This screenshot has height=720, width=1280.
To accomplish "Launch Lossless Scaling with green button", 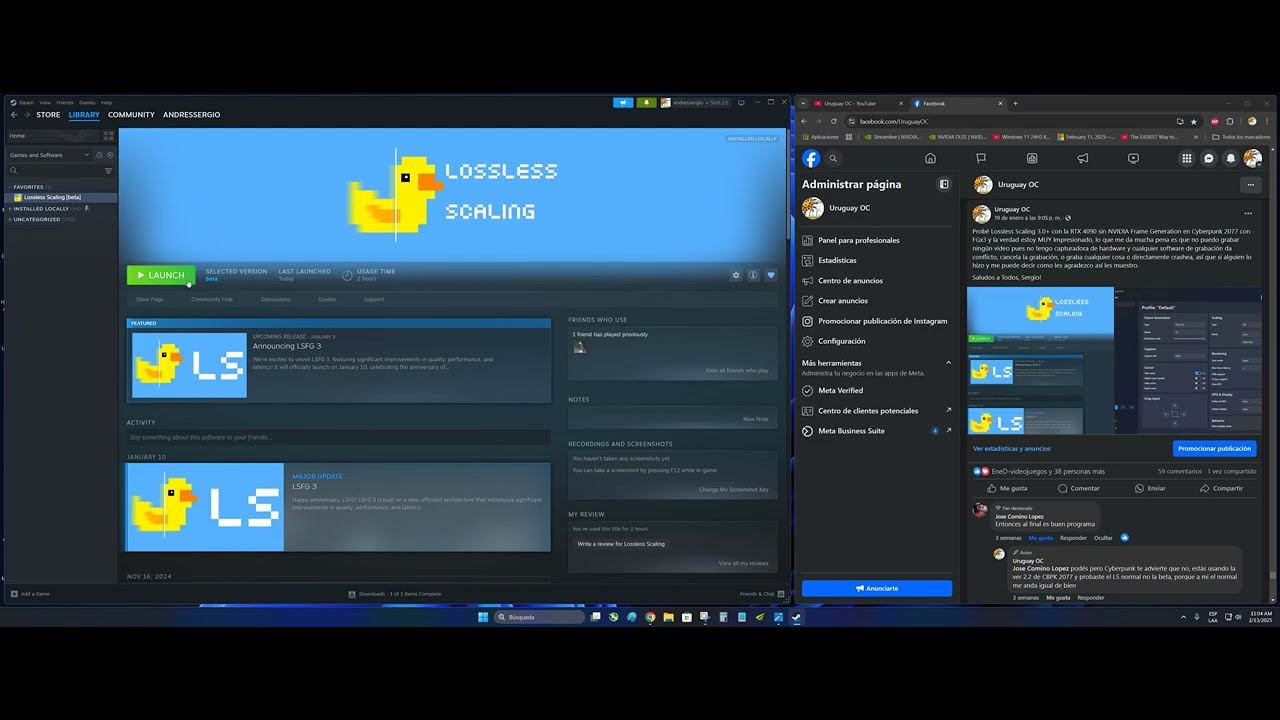I will pos(160,275).
